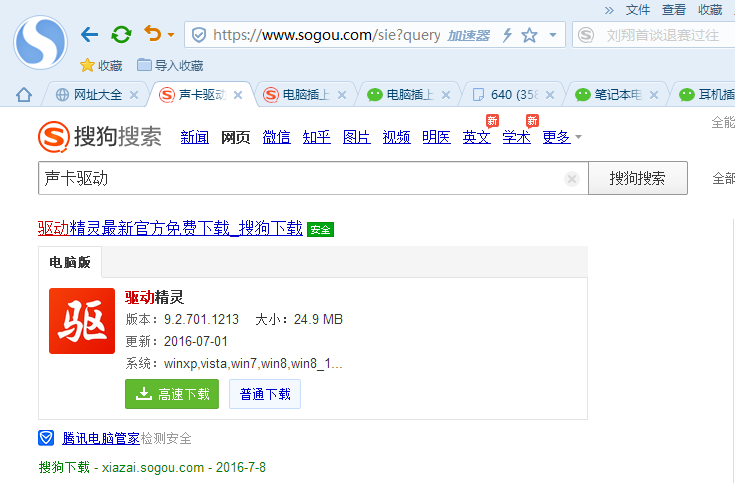This screenshot has height=483, width=735.
Task: Clear search query with the X icon
Action: (572, 179)
